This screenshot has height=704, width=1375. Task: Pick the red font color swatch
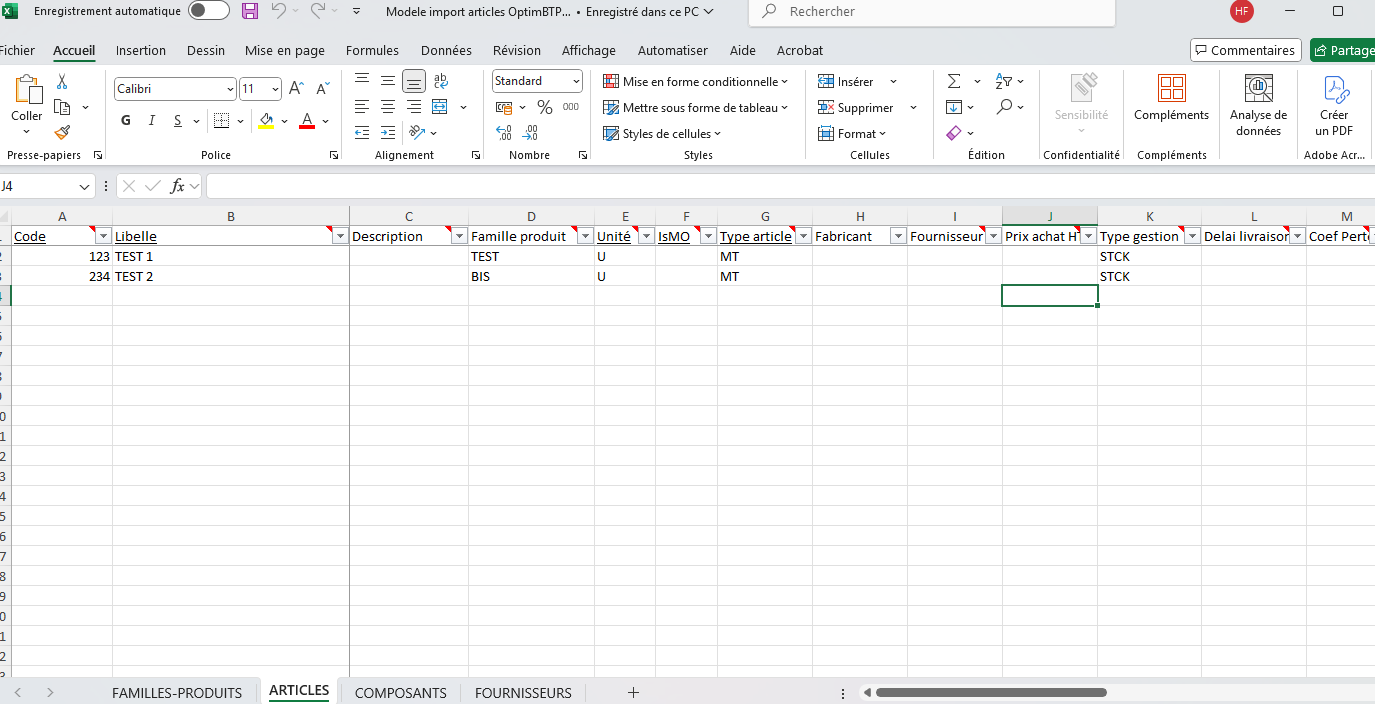click(x=307, y=120)
